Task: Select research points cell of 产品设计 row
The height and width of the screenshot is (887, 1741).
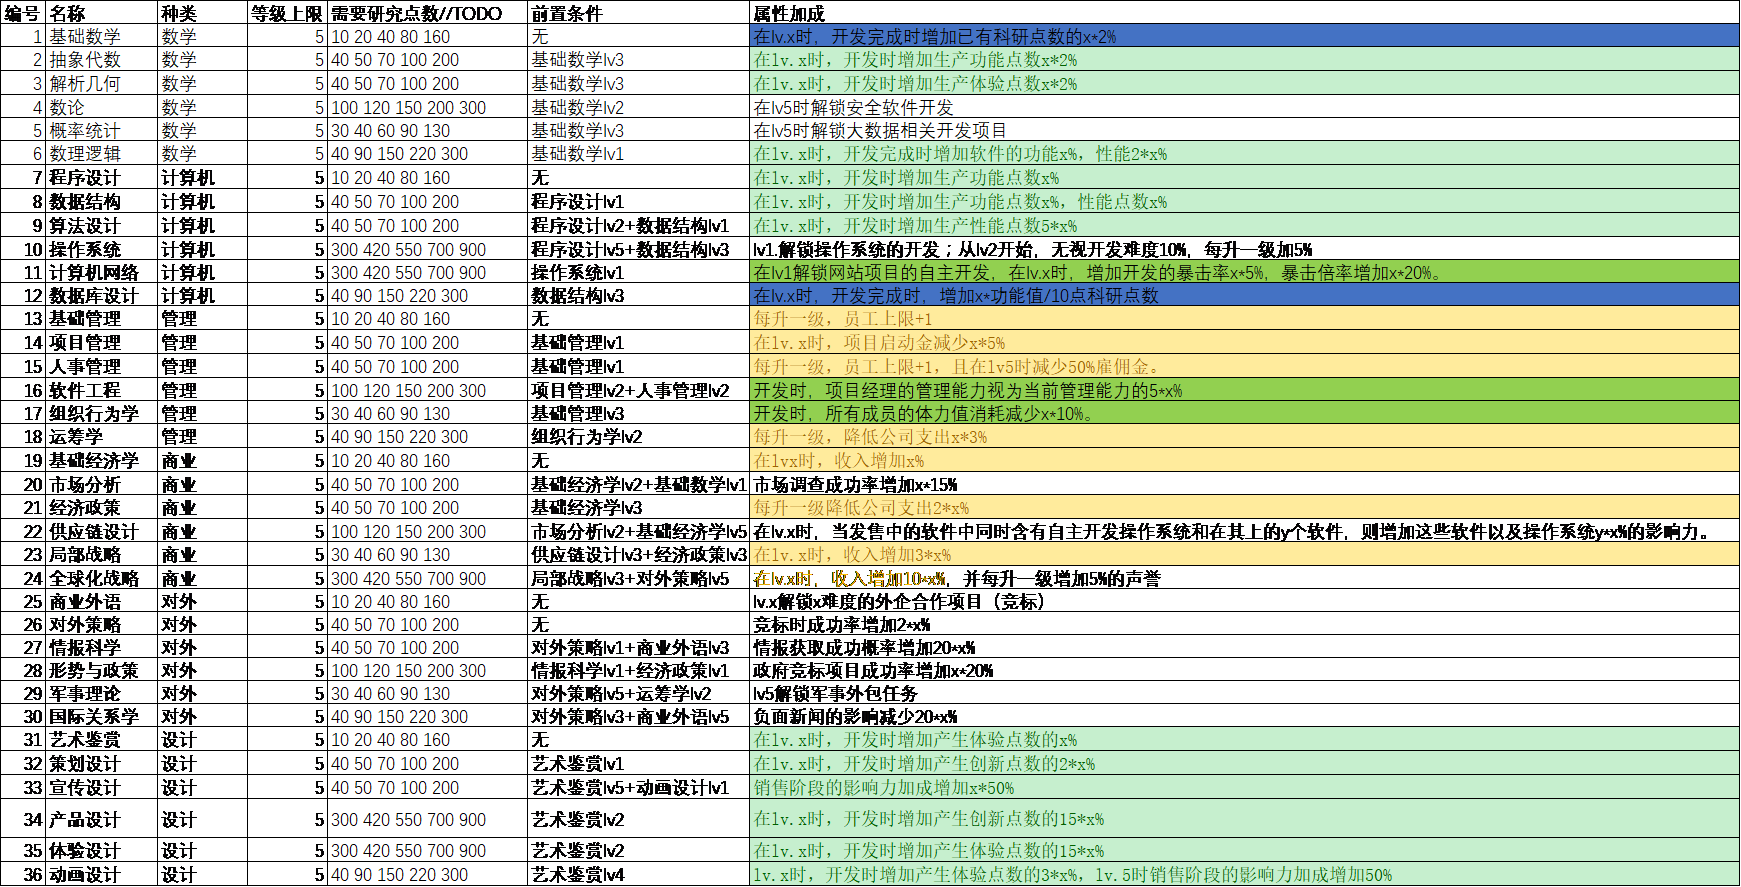Action: click(427, 819)
